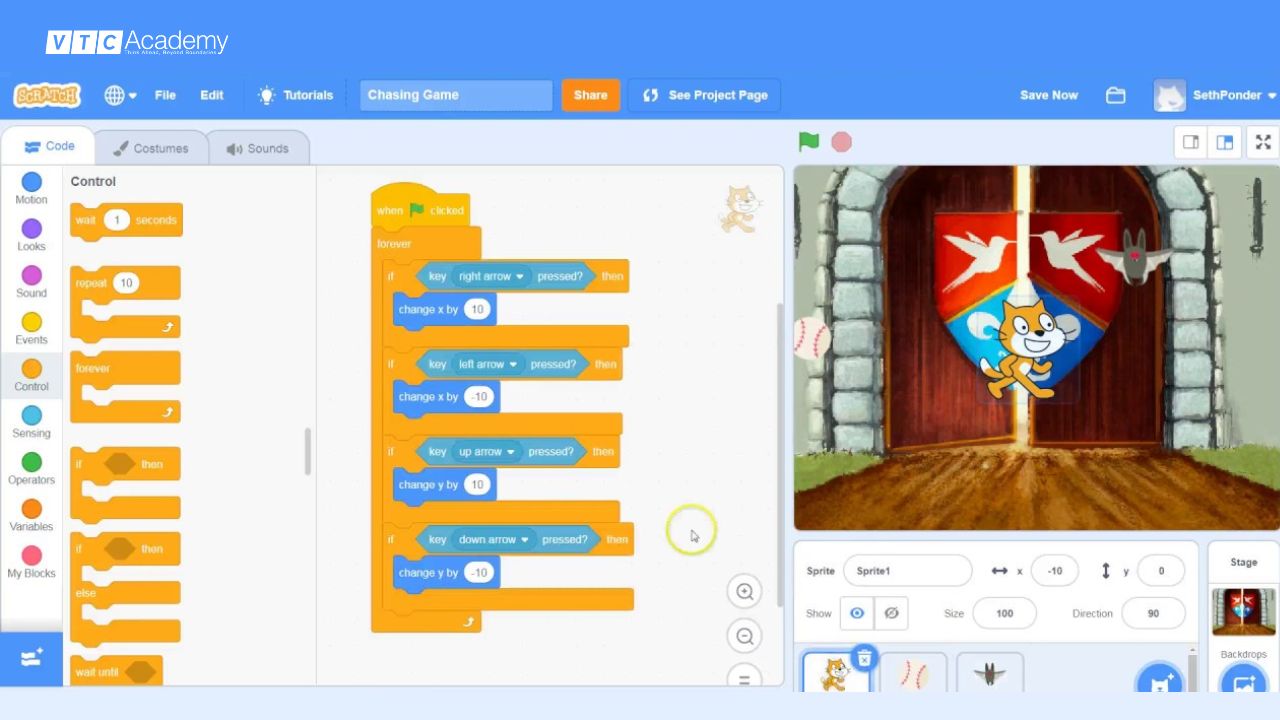
Task: Zoom in on the code workspace
Action: pos(744,591)
